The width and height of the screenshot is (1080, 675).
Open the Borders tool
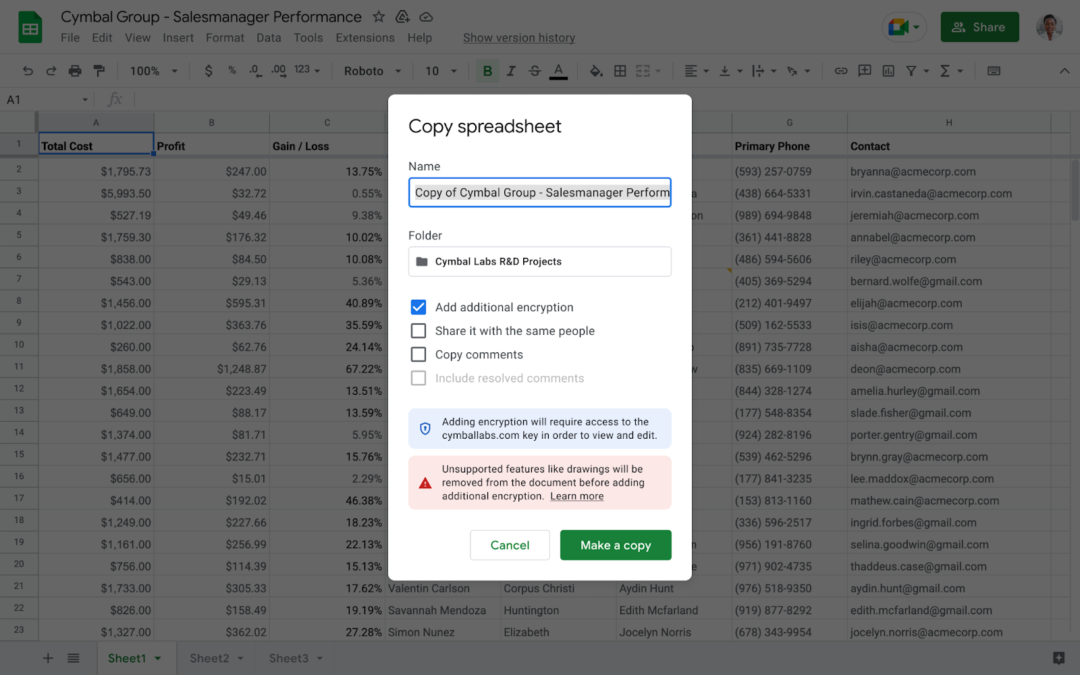tap(620, 71)
